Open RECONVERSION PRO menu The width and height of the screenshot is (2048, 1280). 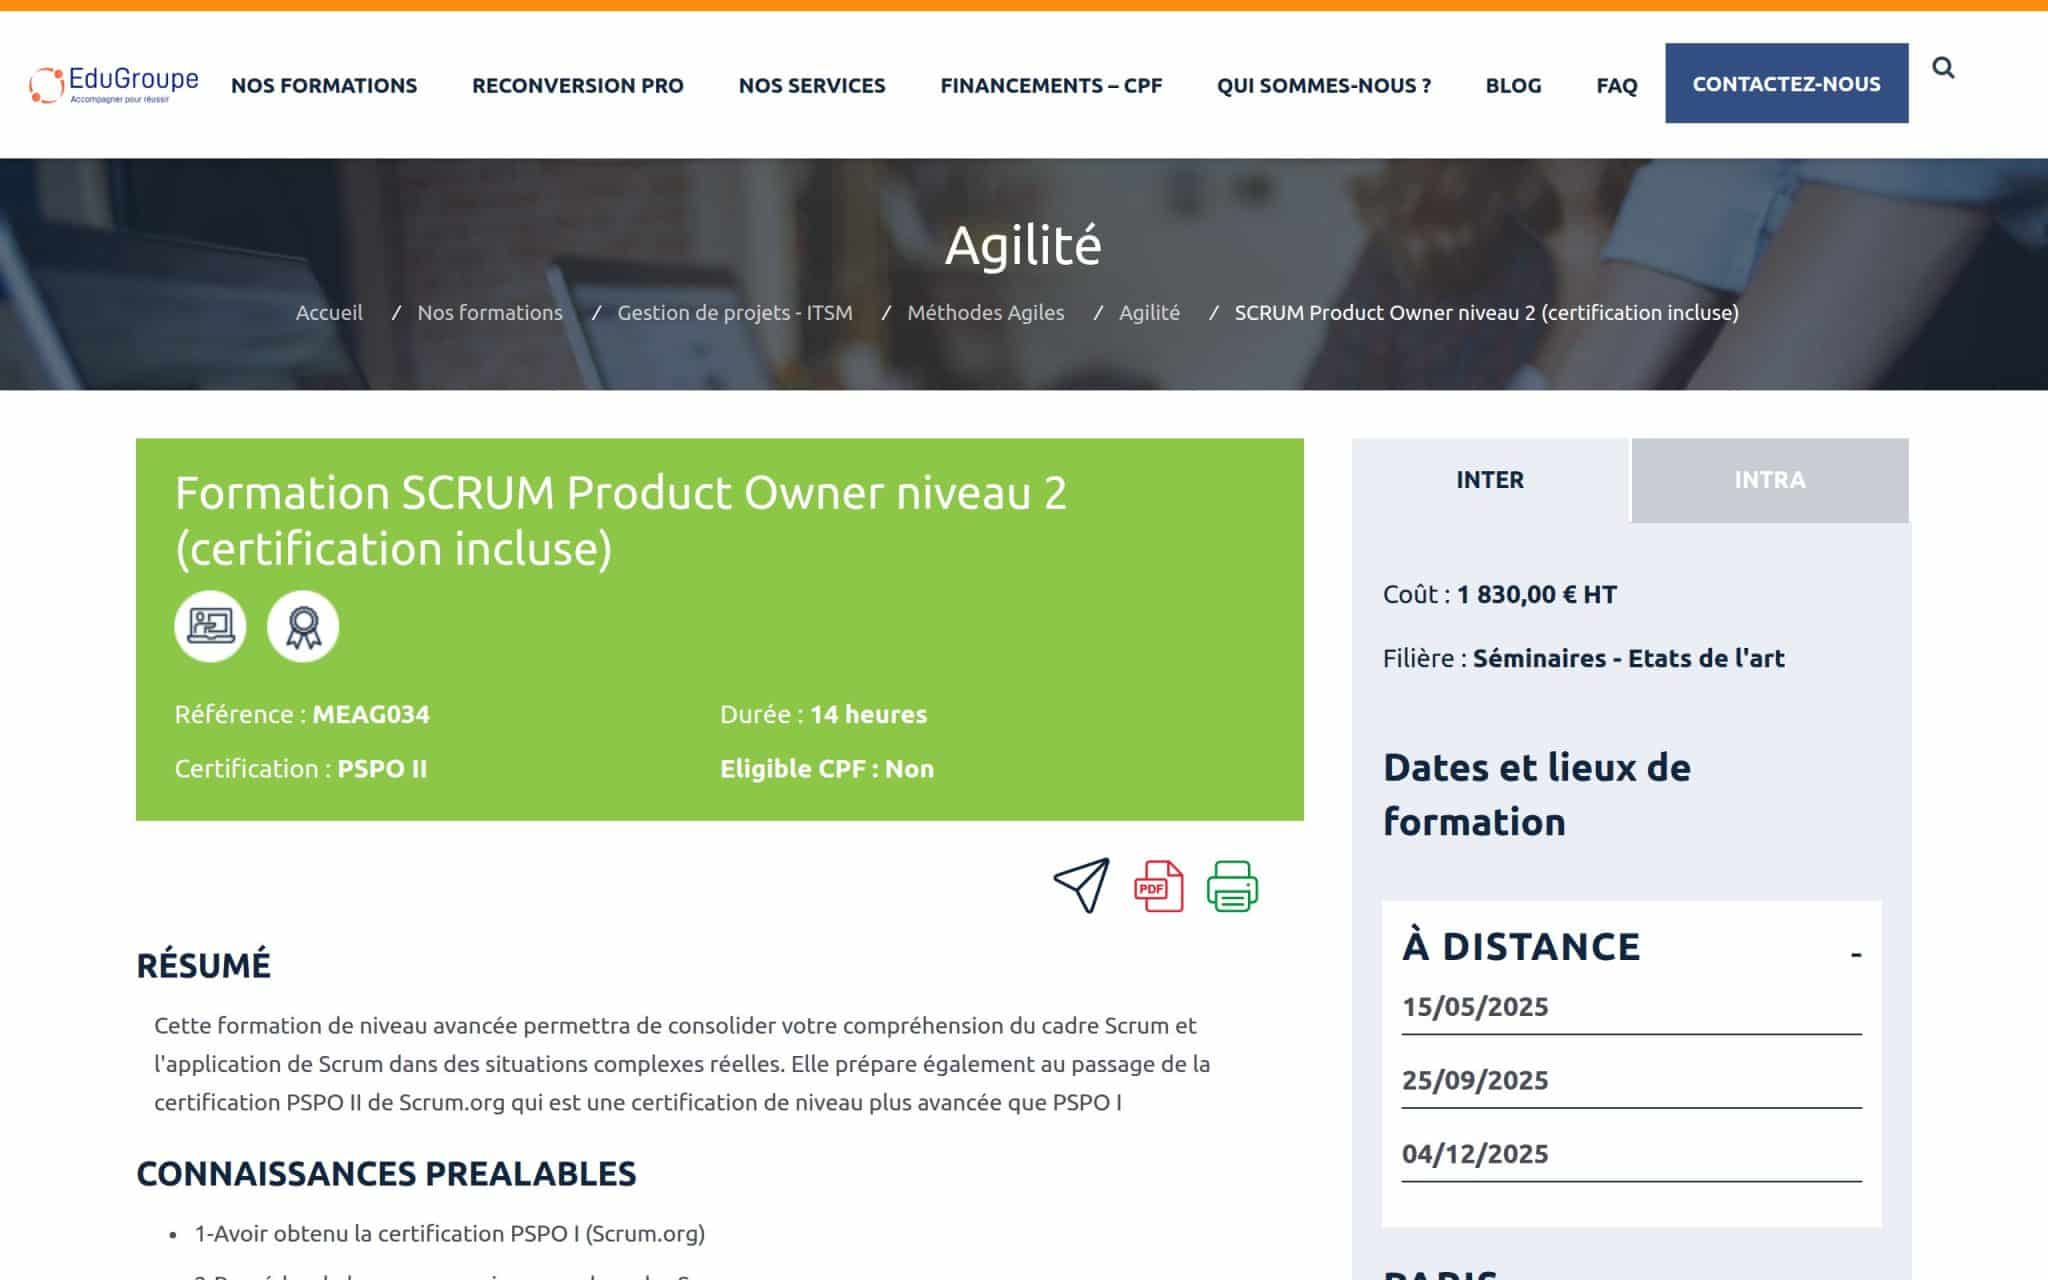[x=578, y=85]
